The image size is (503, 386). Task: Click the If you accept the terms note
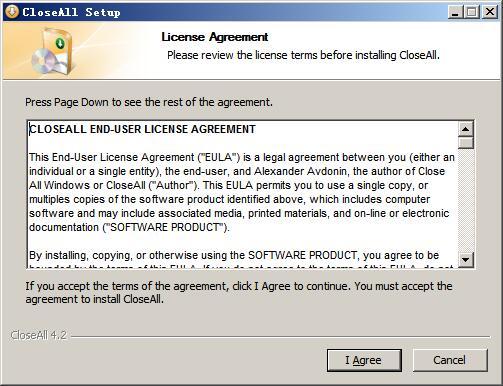(239, 292)
